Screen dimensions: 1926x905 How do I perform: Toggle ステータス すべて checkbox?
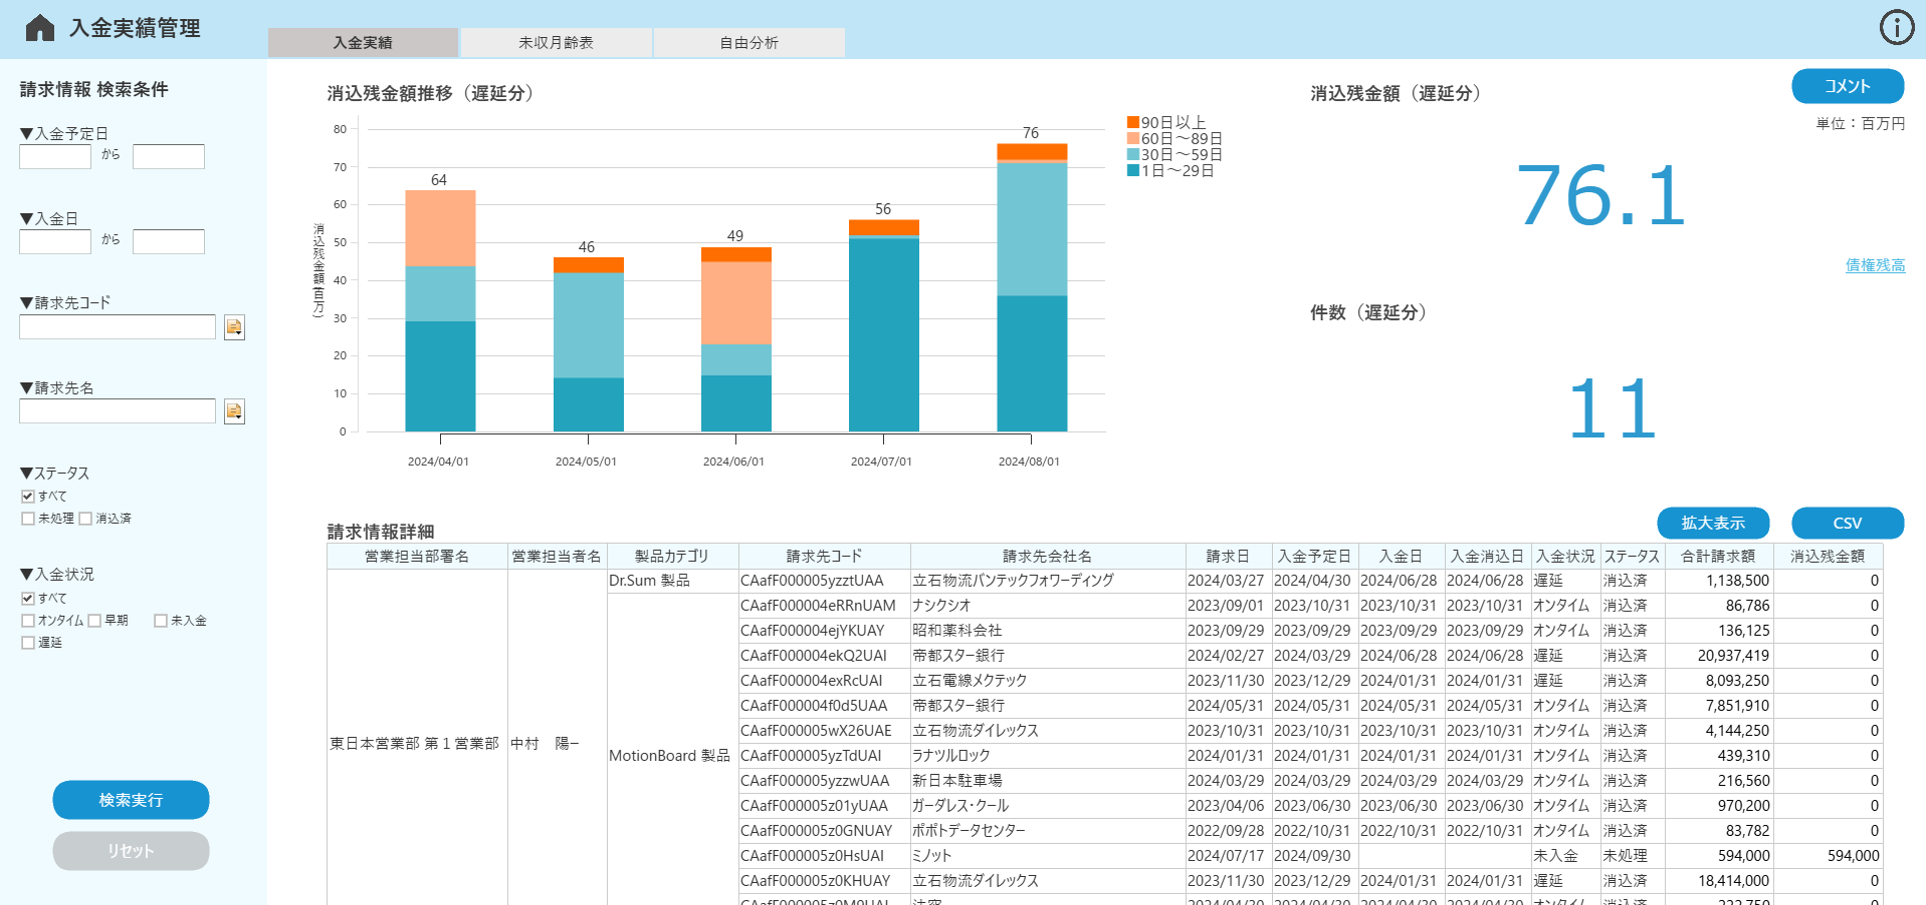[28, 496]
